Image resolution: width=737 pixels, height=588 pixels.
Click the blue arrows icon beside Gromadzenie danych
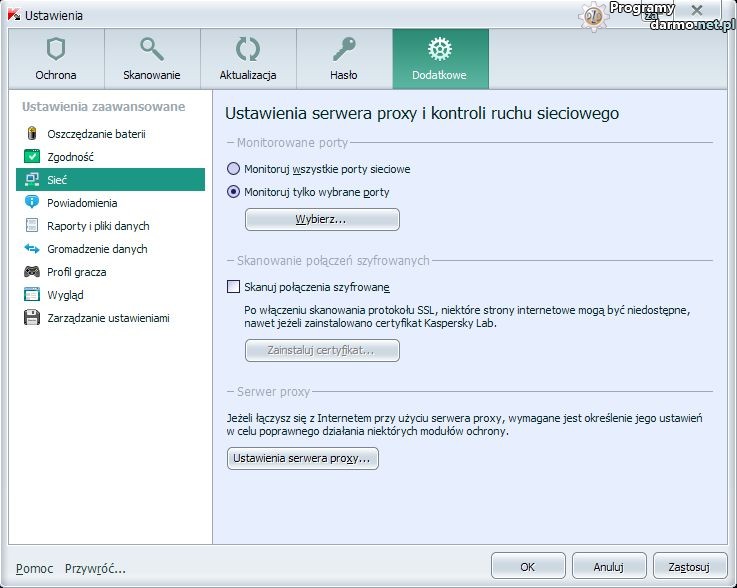click(x=32, y=248)
